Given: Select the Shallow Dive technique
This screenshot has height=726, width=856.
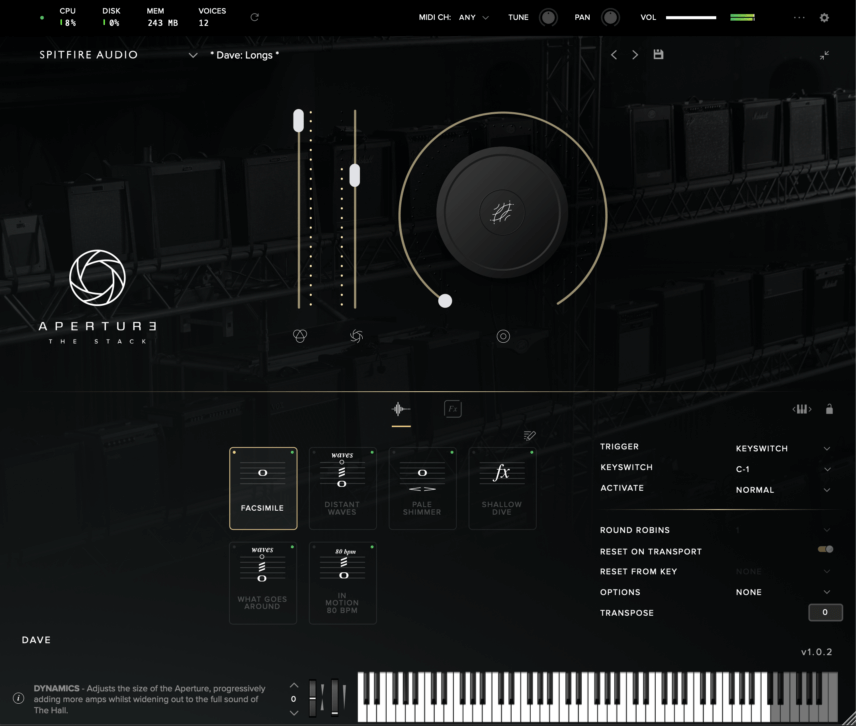Looking at the screenshot, I should (x=502, y=488).
